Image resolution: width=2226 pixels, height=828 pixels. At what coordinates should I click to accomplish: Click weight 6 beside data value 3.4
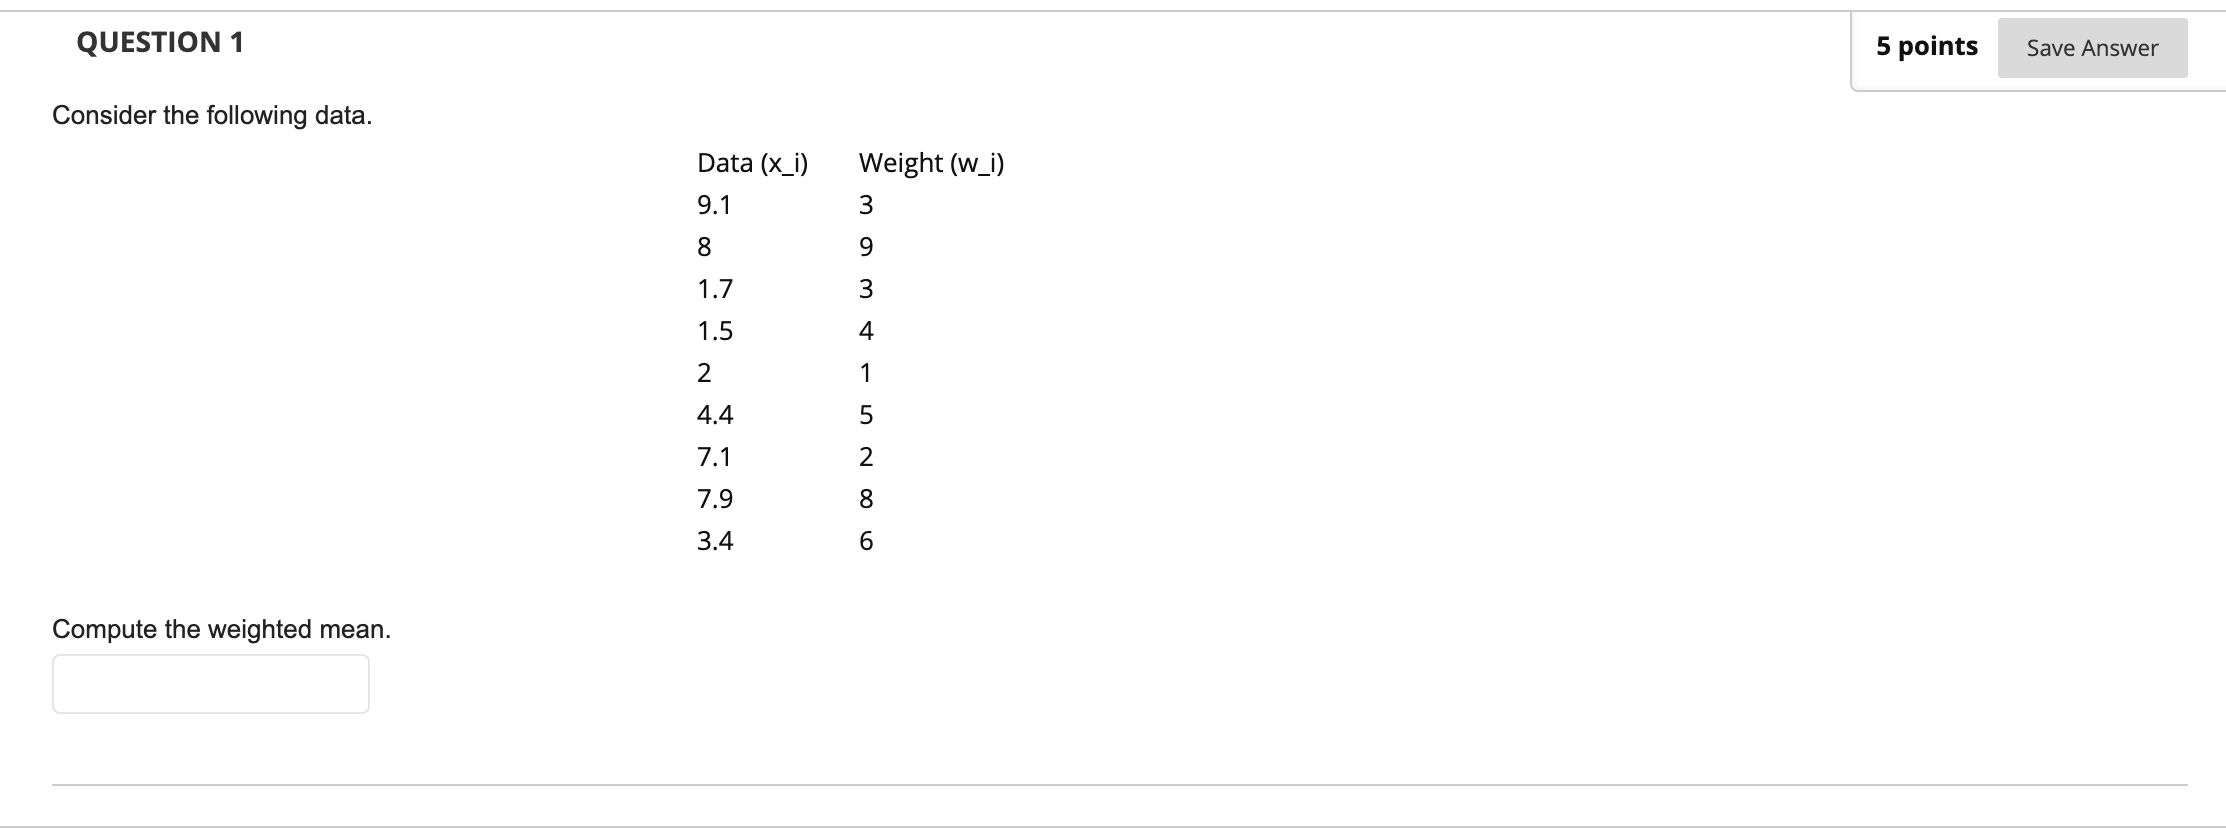866,541
